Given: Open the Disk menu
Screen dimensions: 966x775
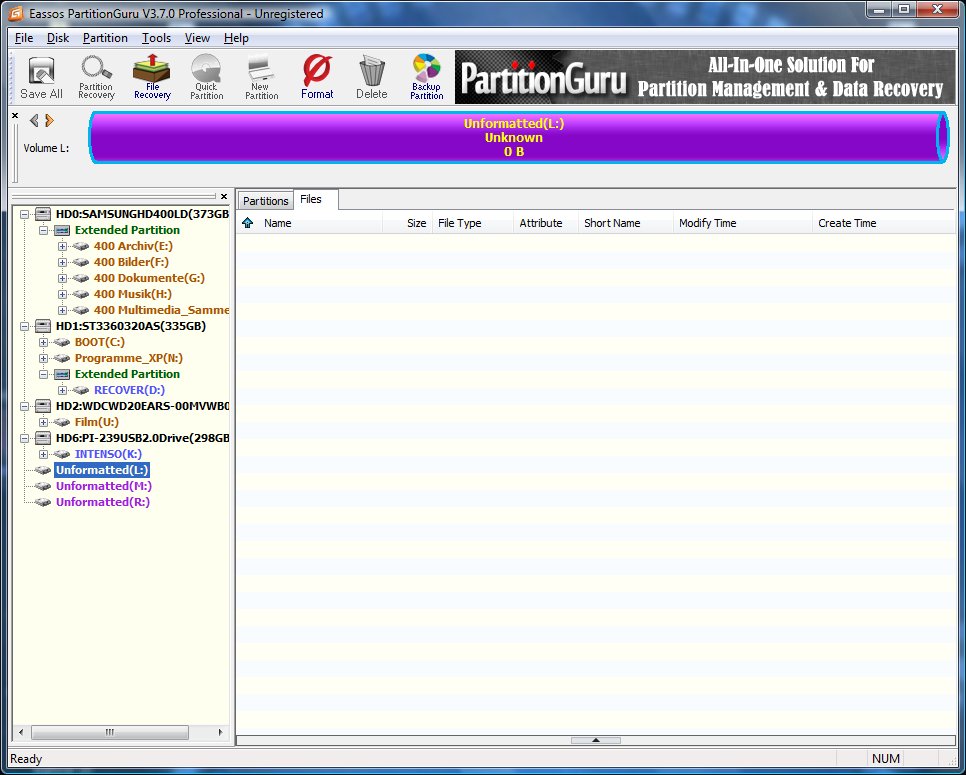Looking at the screenshot, I should coord(58,38).
